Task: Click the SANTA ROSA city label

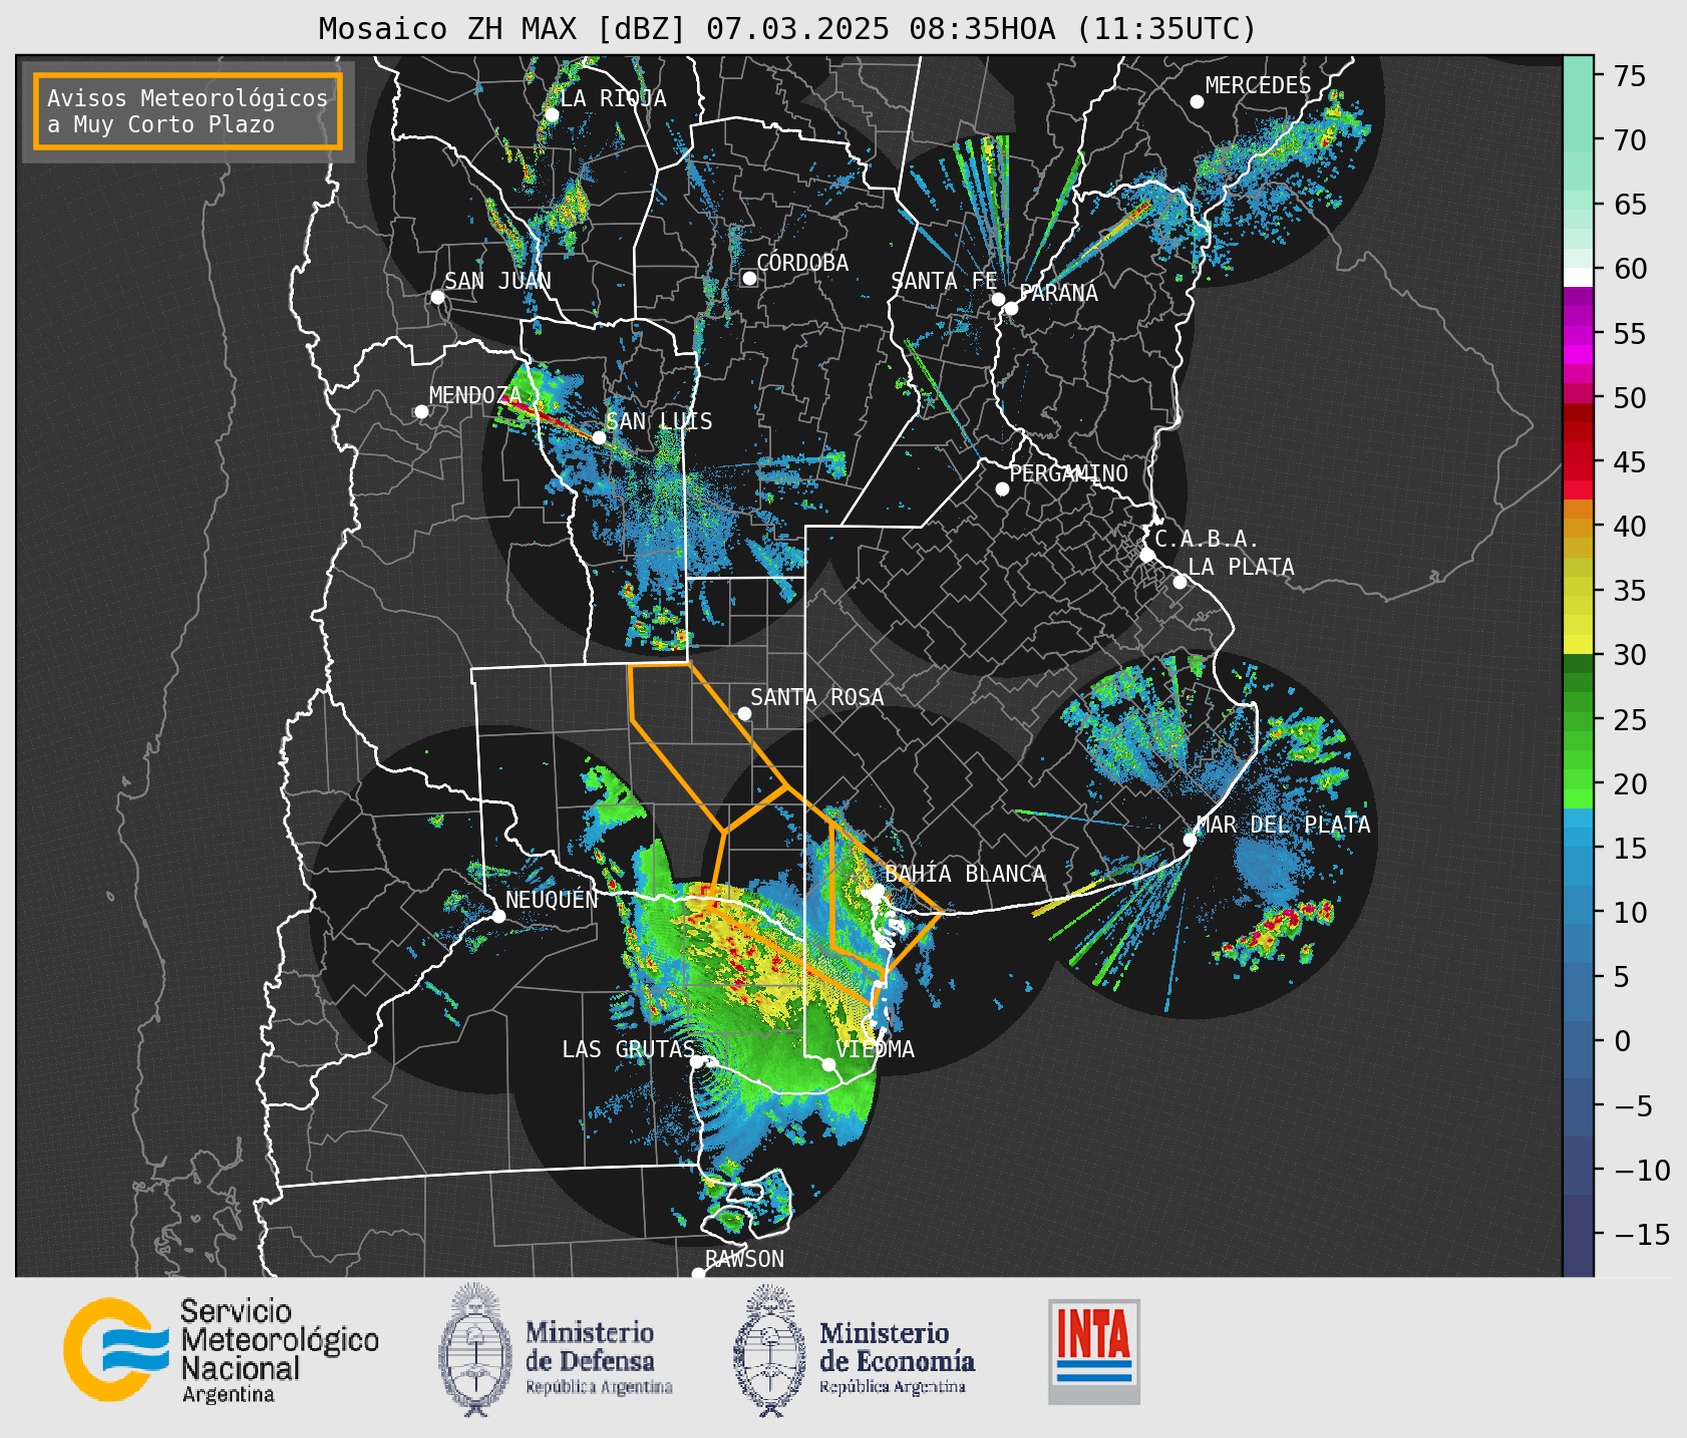Action: pyautogui.click(x=817, y=698)
